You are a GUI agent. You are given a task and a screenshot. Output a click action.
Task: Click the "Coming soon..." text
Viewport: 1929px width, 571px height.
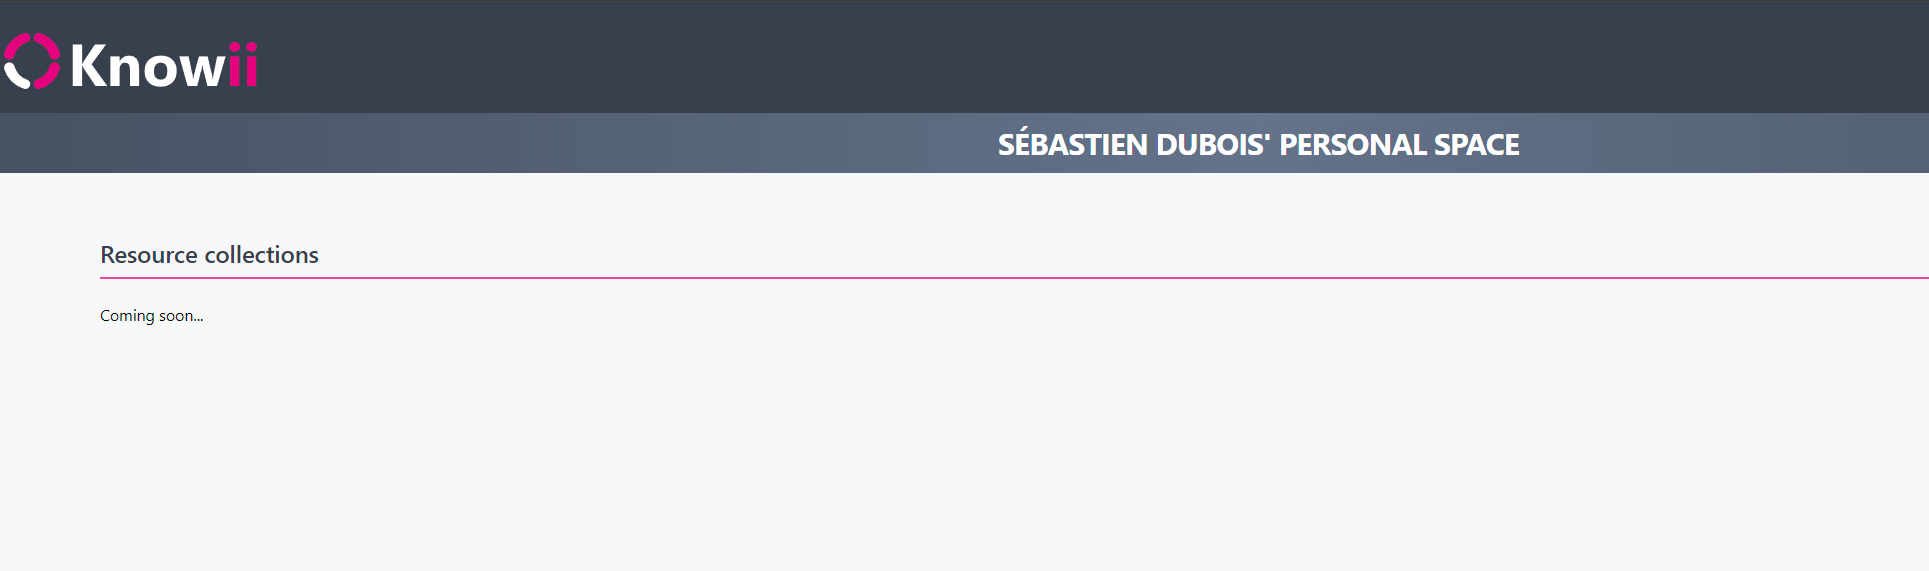pyautogui.click(x=152, y=316)
